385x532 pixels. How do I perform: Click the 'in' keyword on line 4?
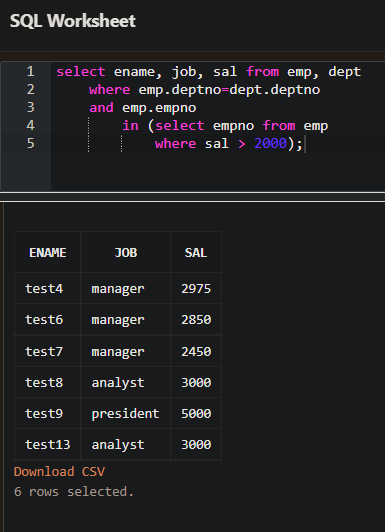130,126
